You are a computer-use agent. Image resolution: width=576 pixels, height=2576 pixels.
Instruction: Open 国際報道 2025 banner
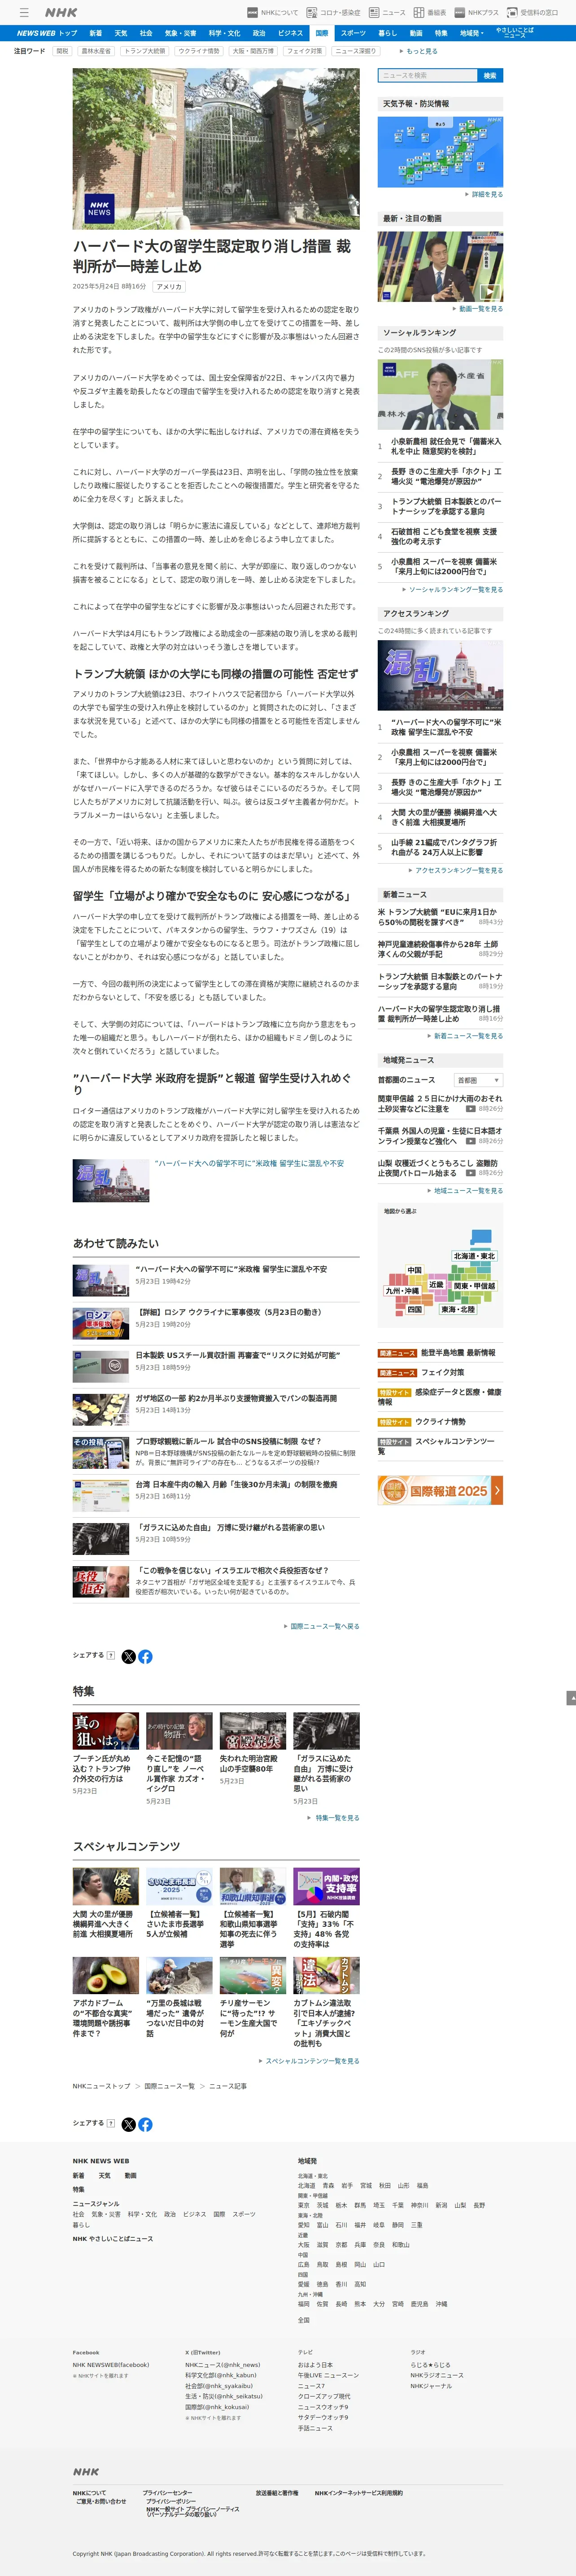tap(440, 1490)
